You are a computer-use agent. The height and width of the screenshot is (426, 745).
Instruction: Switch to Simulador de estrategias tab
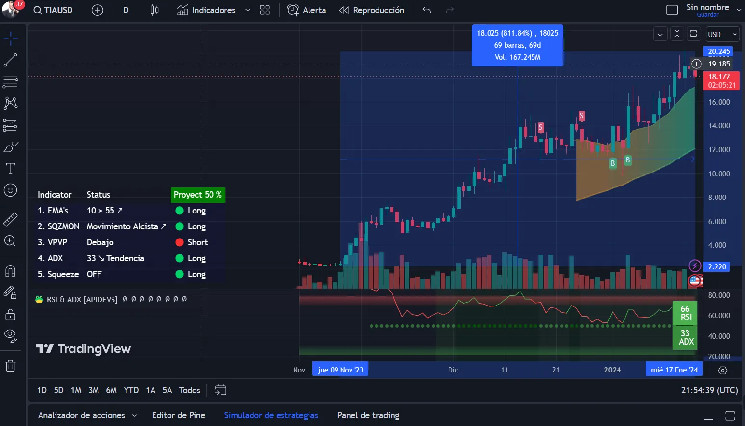tap(271, 415)
